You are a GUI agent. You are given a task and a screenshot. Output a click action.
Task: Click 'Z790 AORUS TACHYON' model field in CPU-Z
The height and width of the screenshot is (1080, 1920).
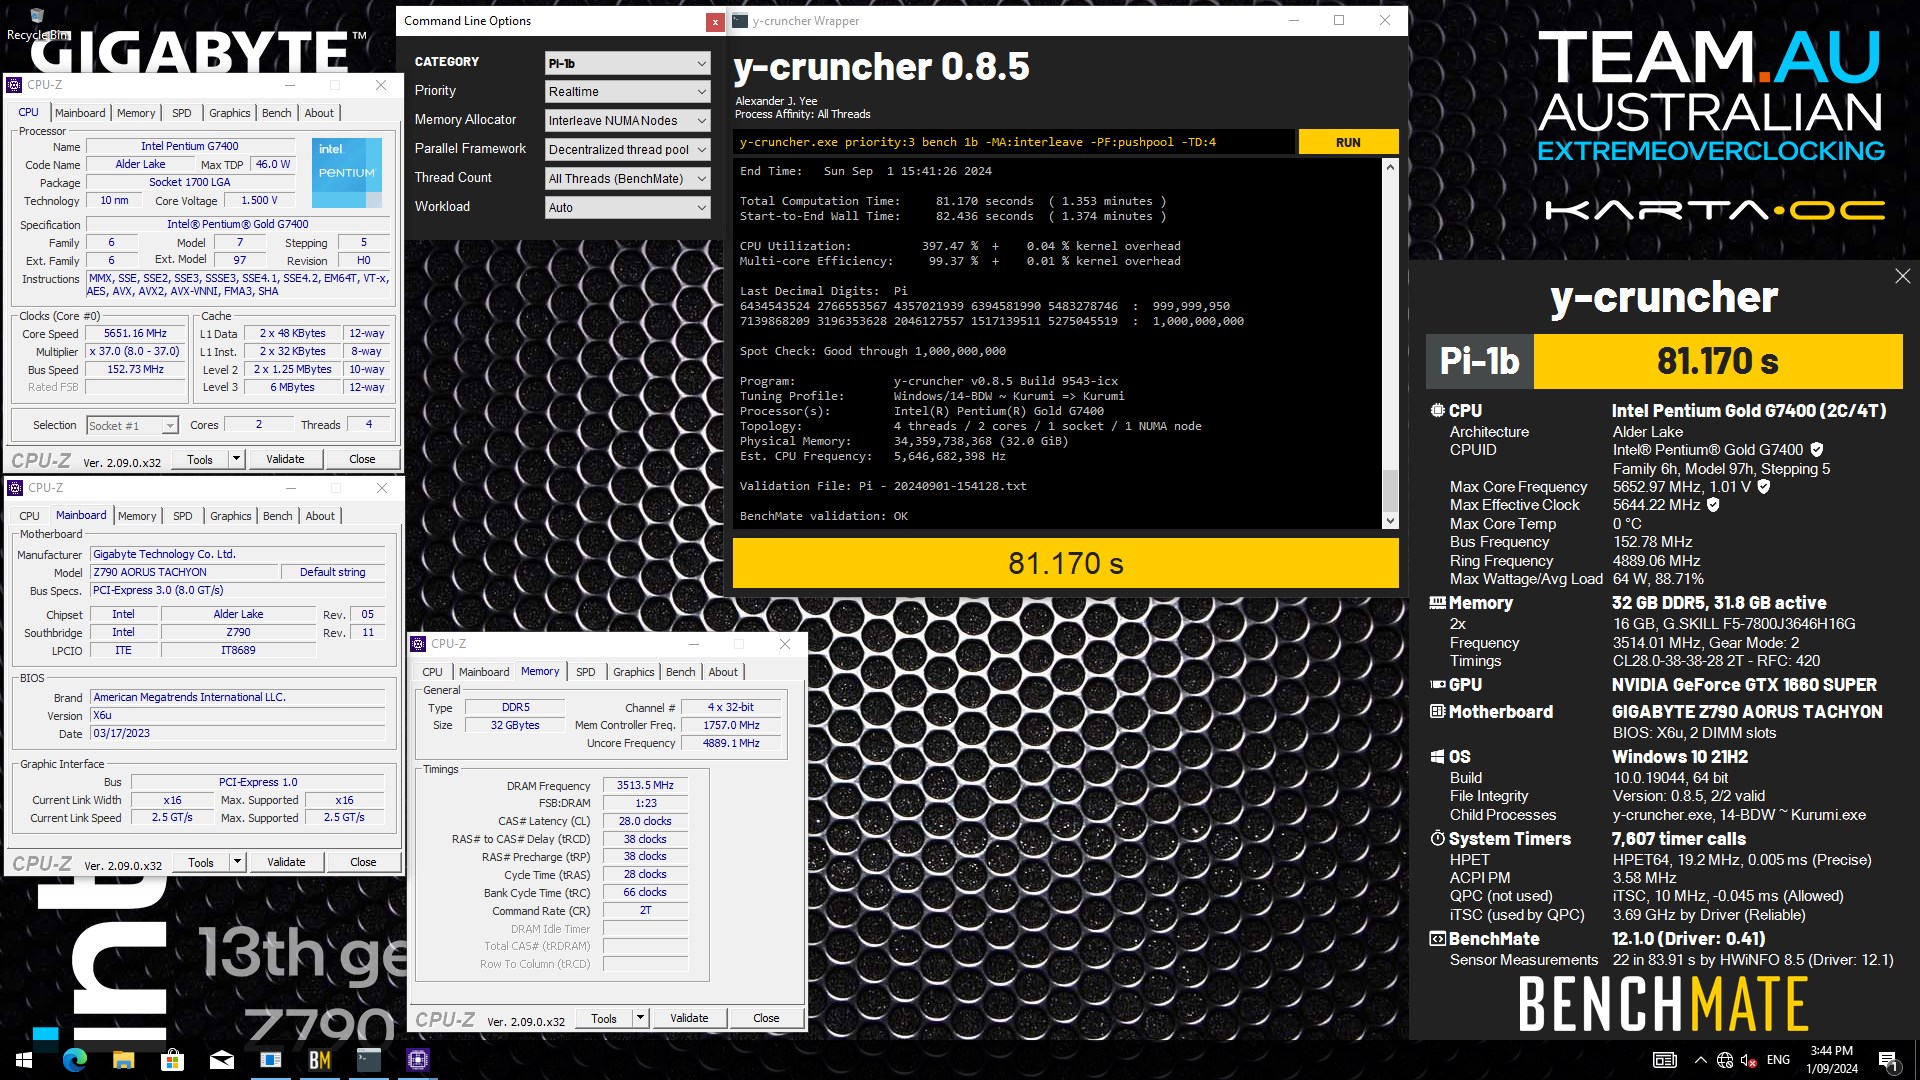pyautogui.click(x=183, y=572)
